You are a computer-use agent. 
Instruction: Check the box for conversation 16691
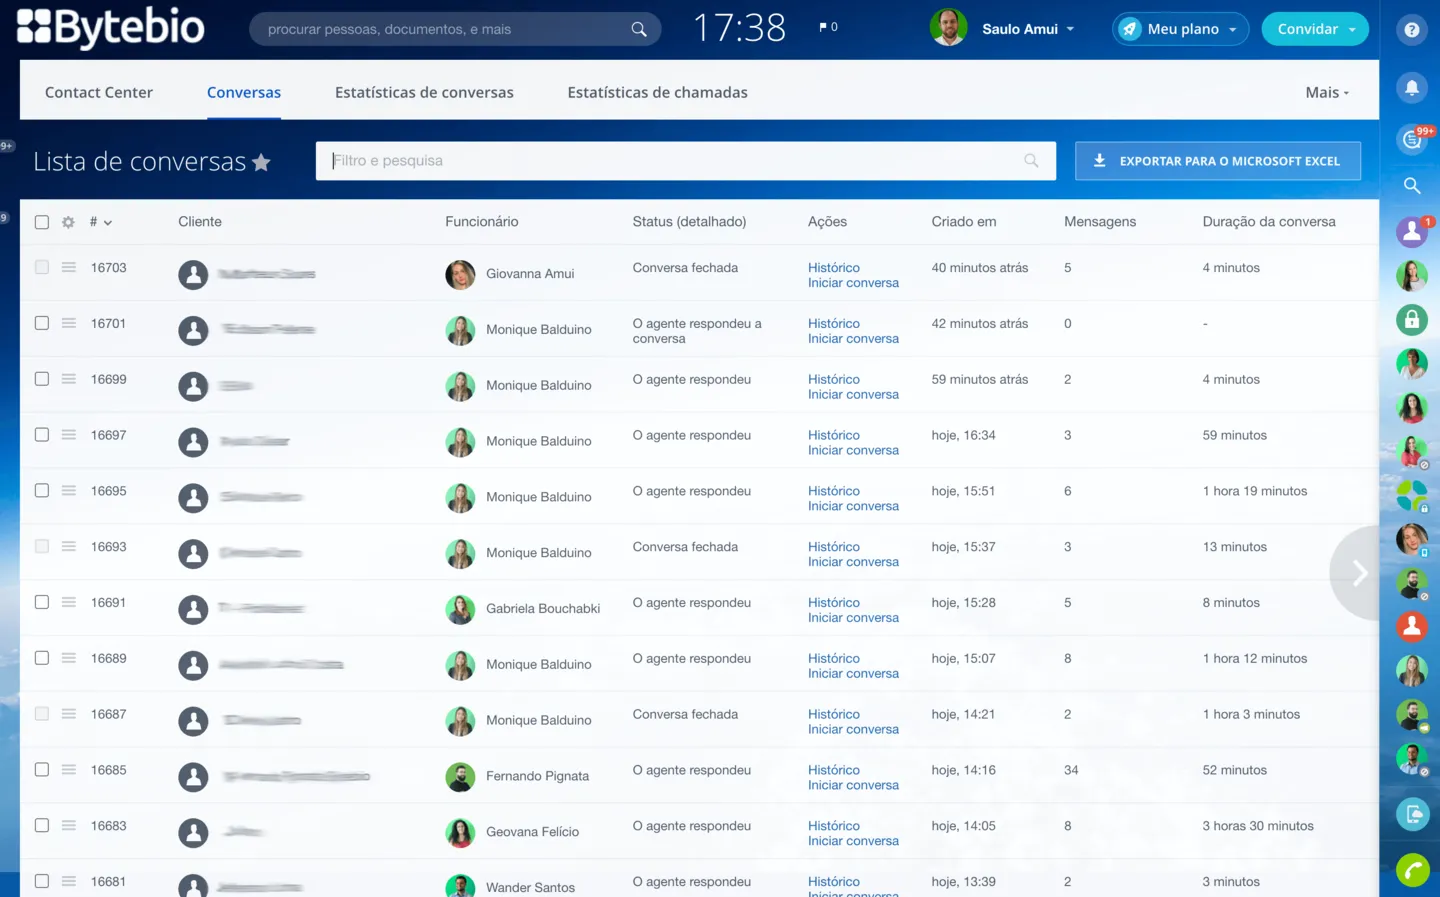42,602
